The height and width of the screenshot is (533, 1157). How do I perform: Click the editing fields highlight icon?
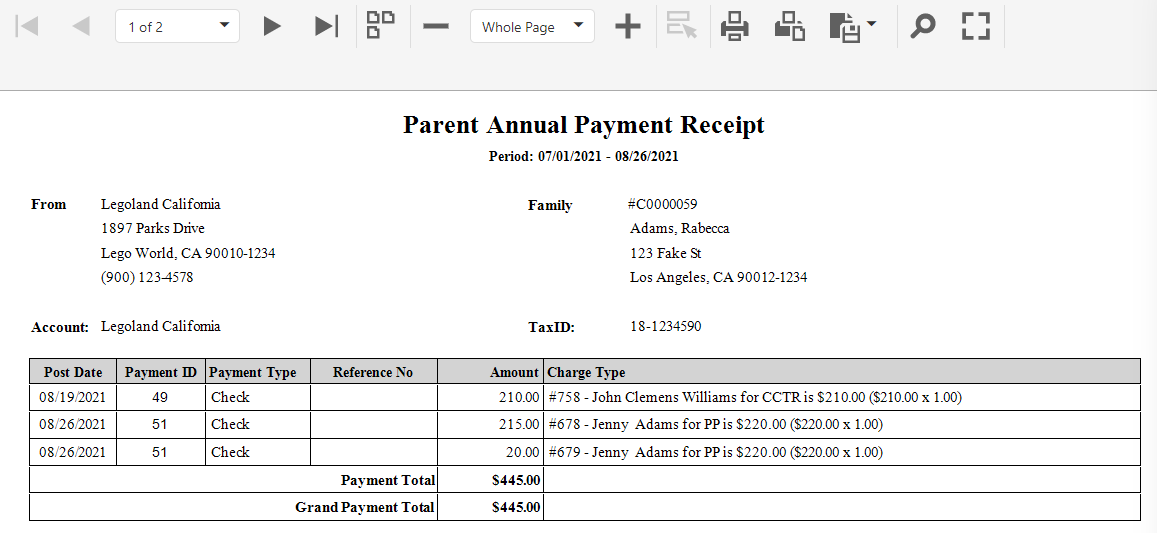(682, 25)
